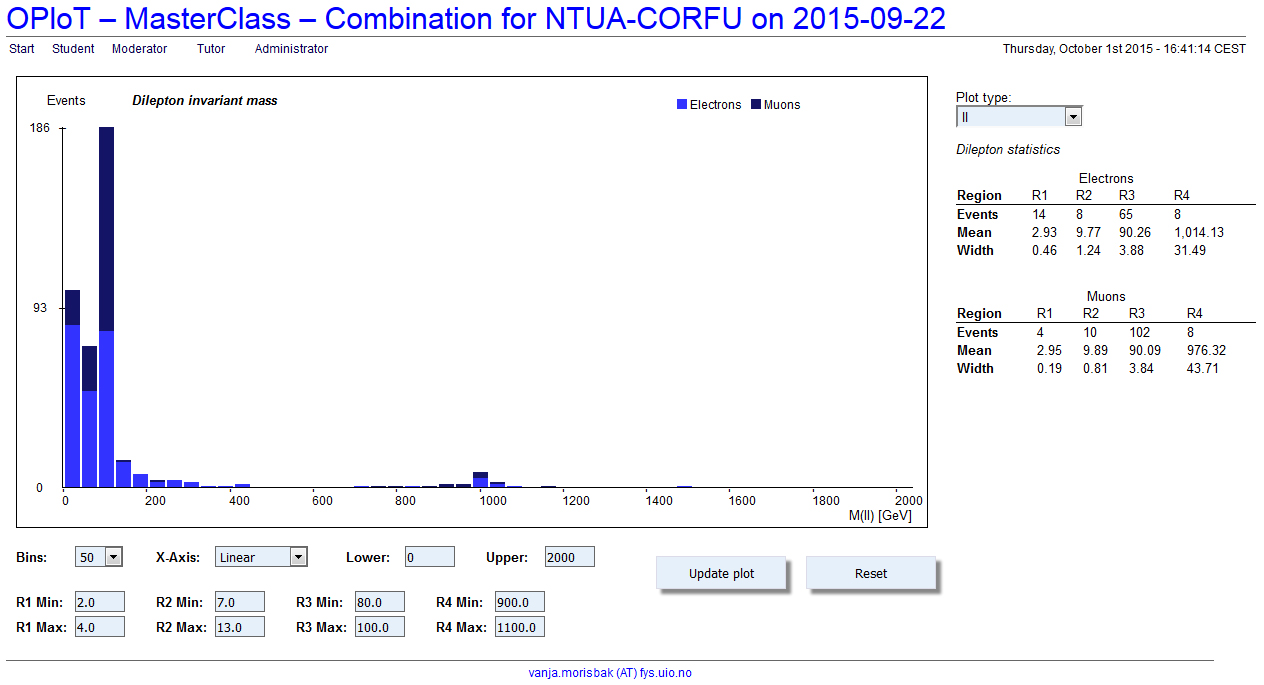Screen dimensions: 1264x685
Task: Open the Tutor menu item
Action: point(211,49)
